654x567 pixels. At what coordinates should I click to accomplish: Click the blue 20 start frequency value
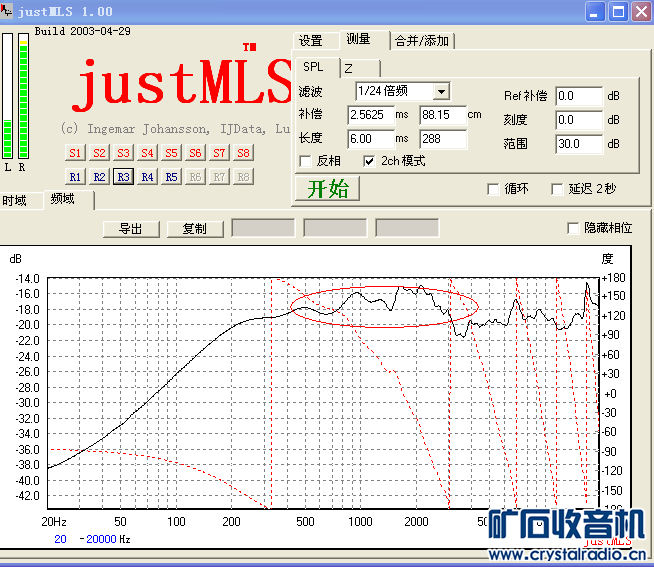pos(60,539)
